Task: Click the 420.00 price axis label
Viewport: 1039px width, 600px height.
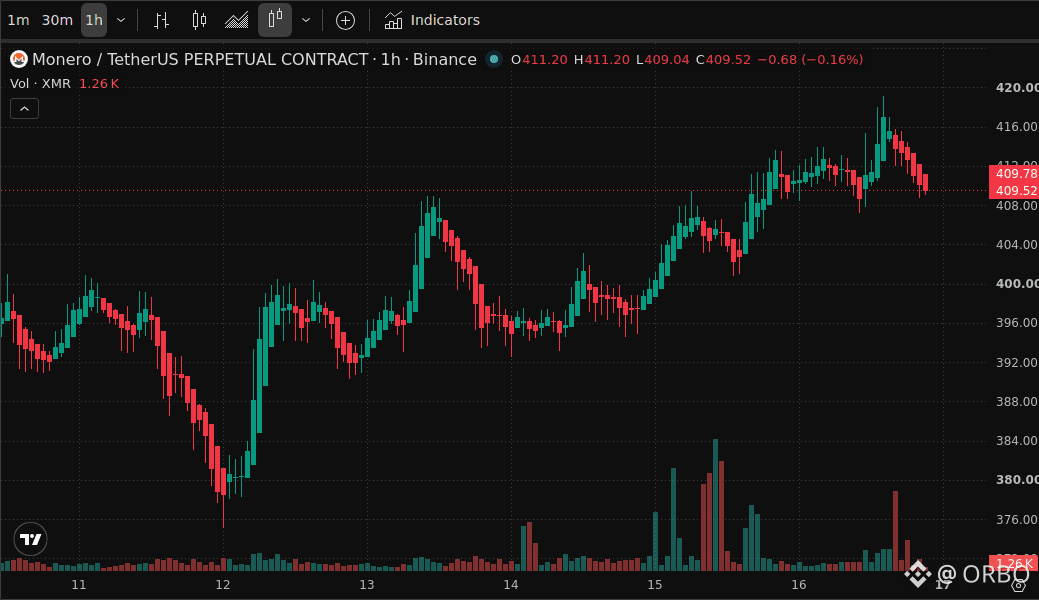Action: tap(1016, 88)
